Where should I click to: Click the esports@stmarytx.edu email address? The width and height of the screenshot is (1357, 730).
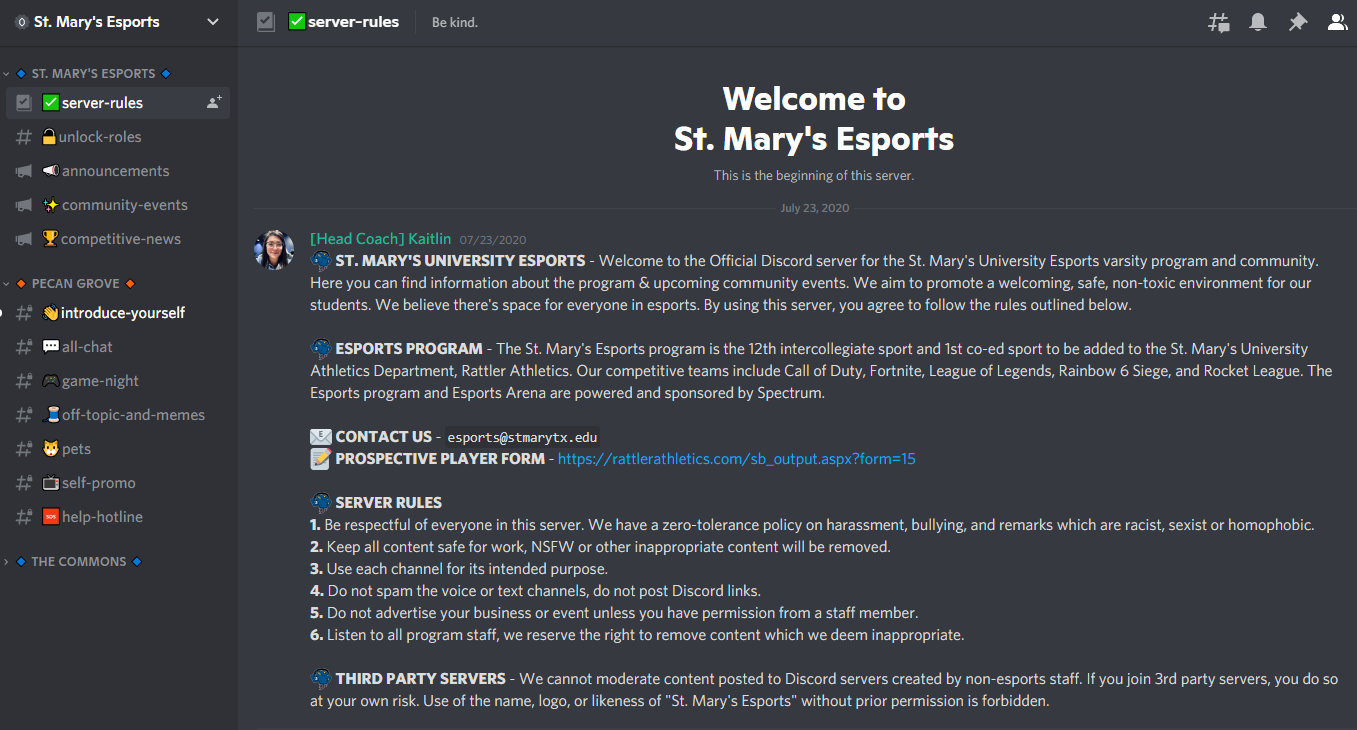tap(520, 437)
